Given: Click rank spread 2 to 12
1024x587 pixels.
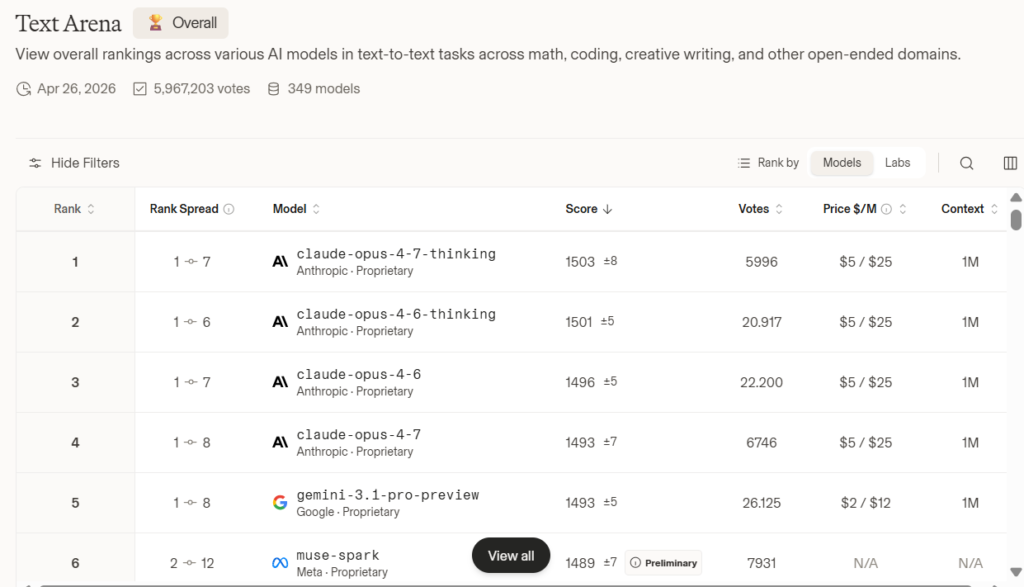Looking at the screenshot, I should (192, 563).
